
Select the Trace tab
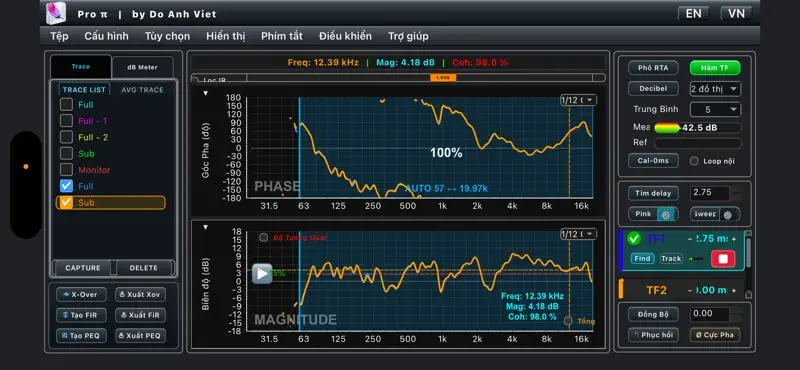click(x=81, y=67)
